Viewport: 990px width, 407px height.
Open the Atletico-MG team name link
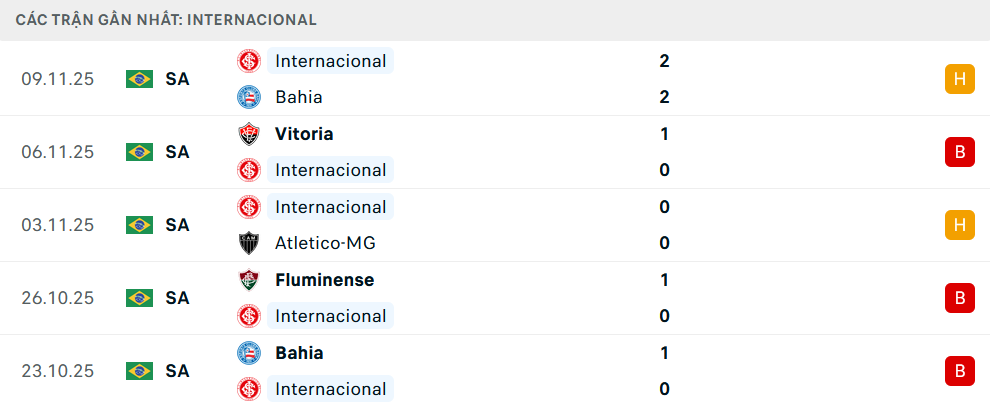click(x=325, y=243)
